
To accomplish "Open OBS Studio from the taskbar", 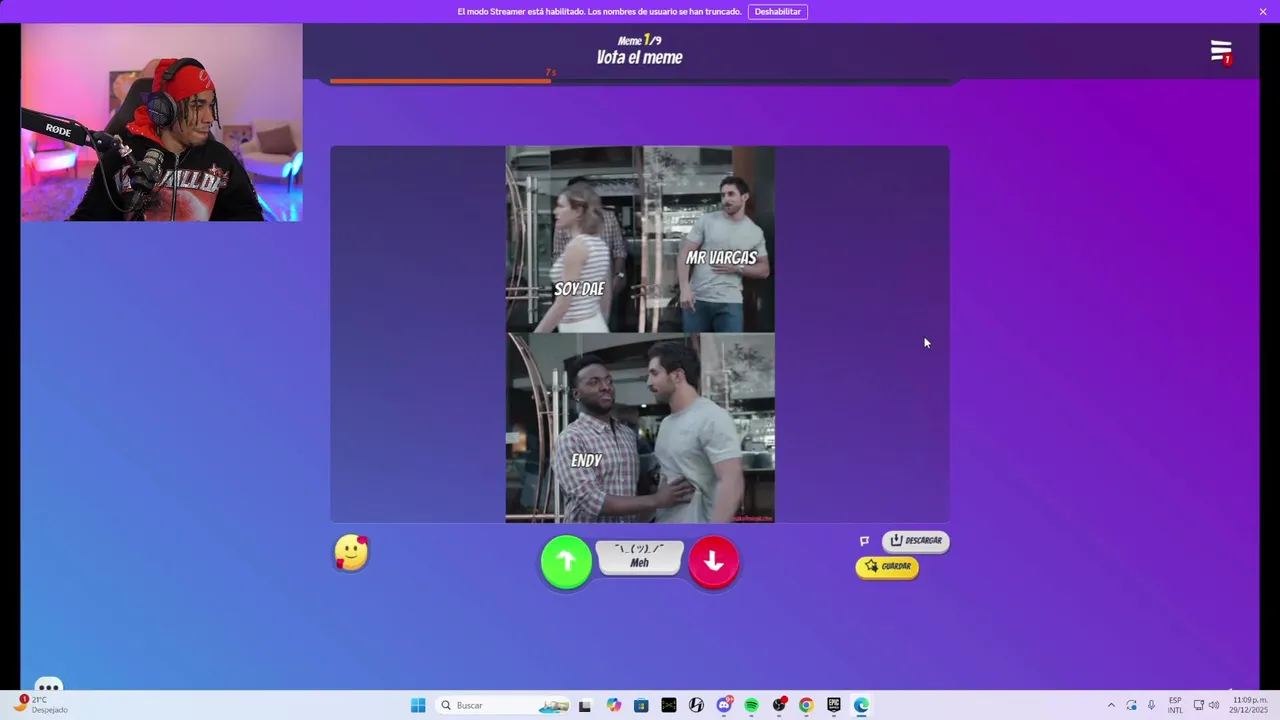I will pyautogui.click(x=779, y=705).
